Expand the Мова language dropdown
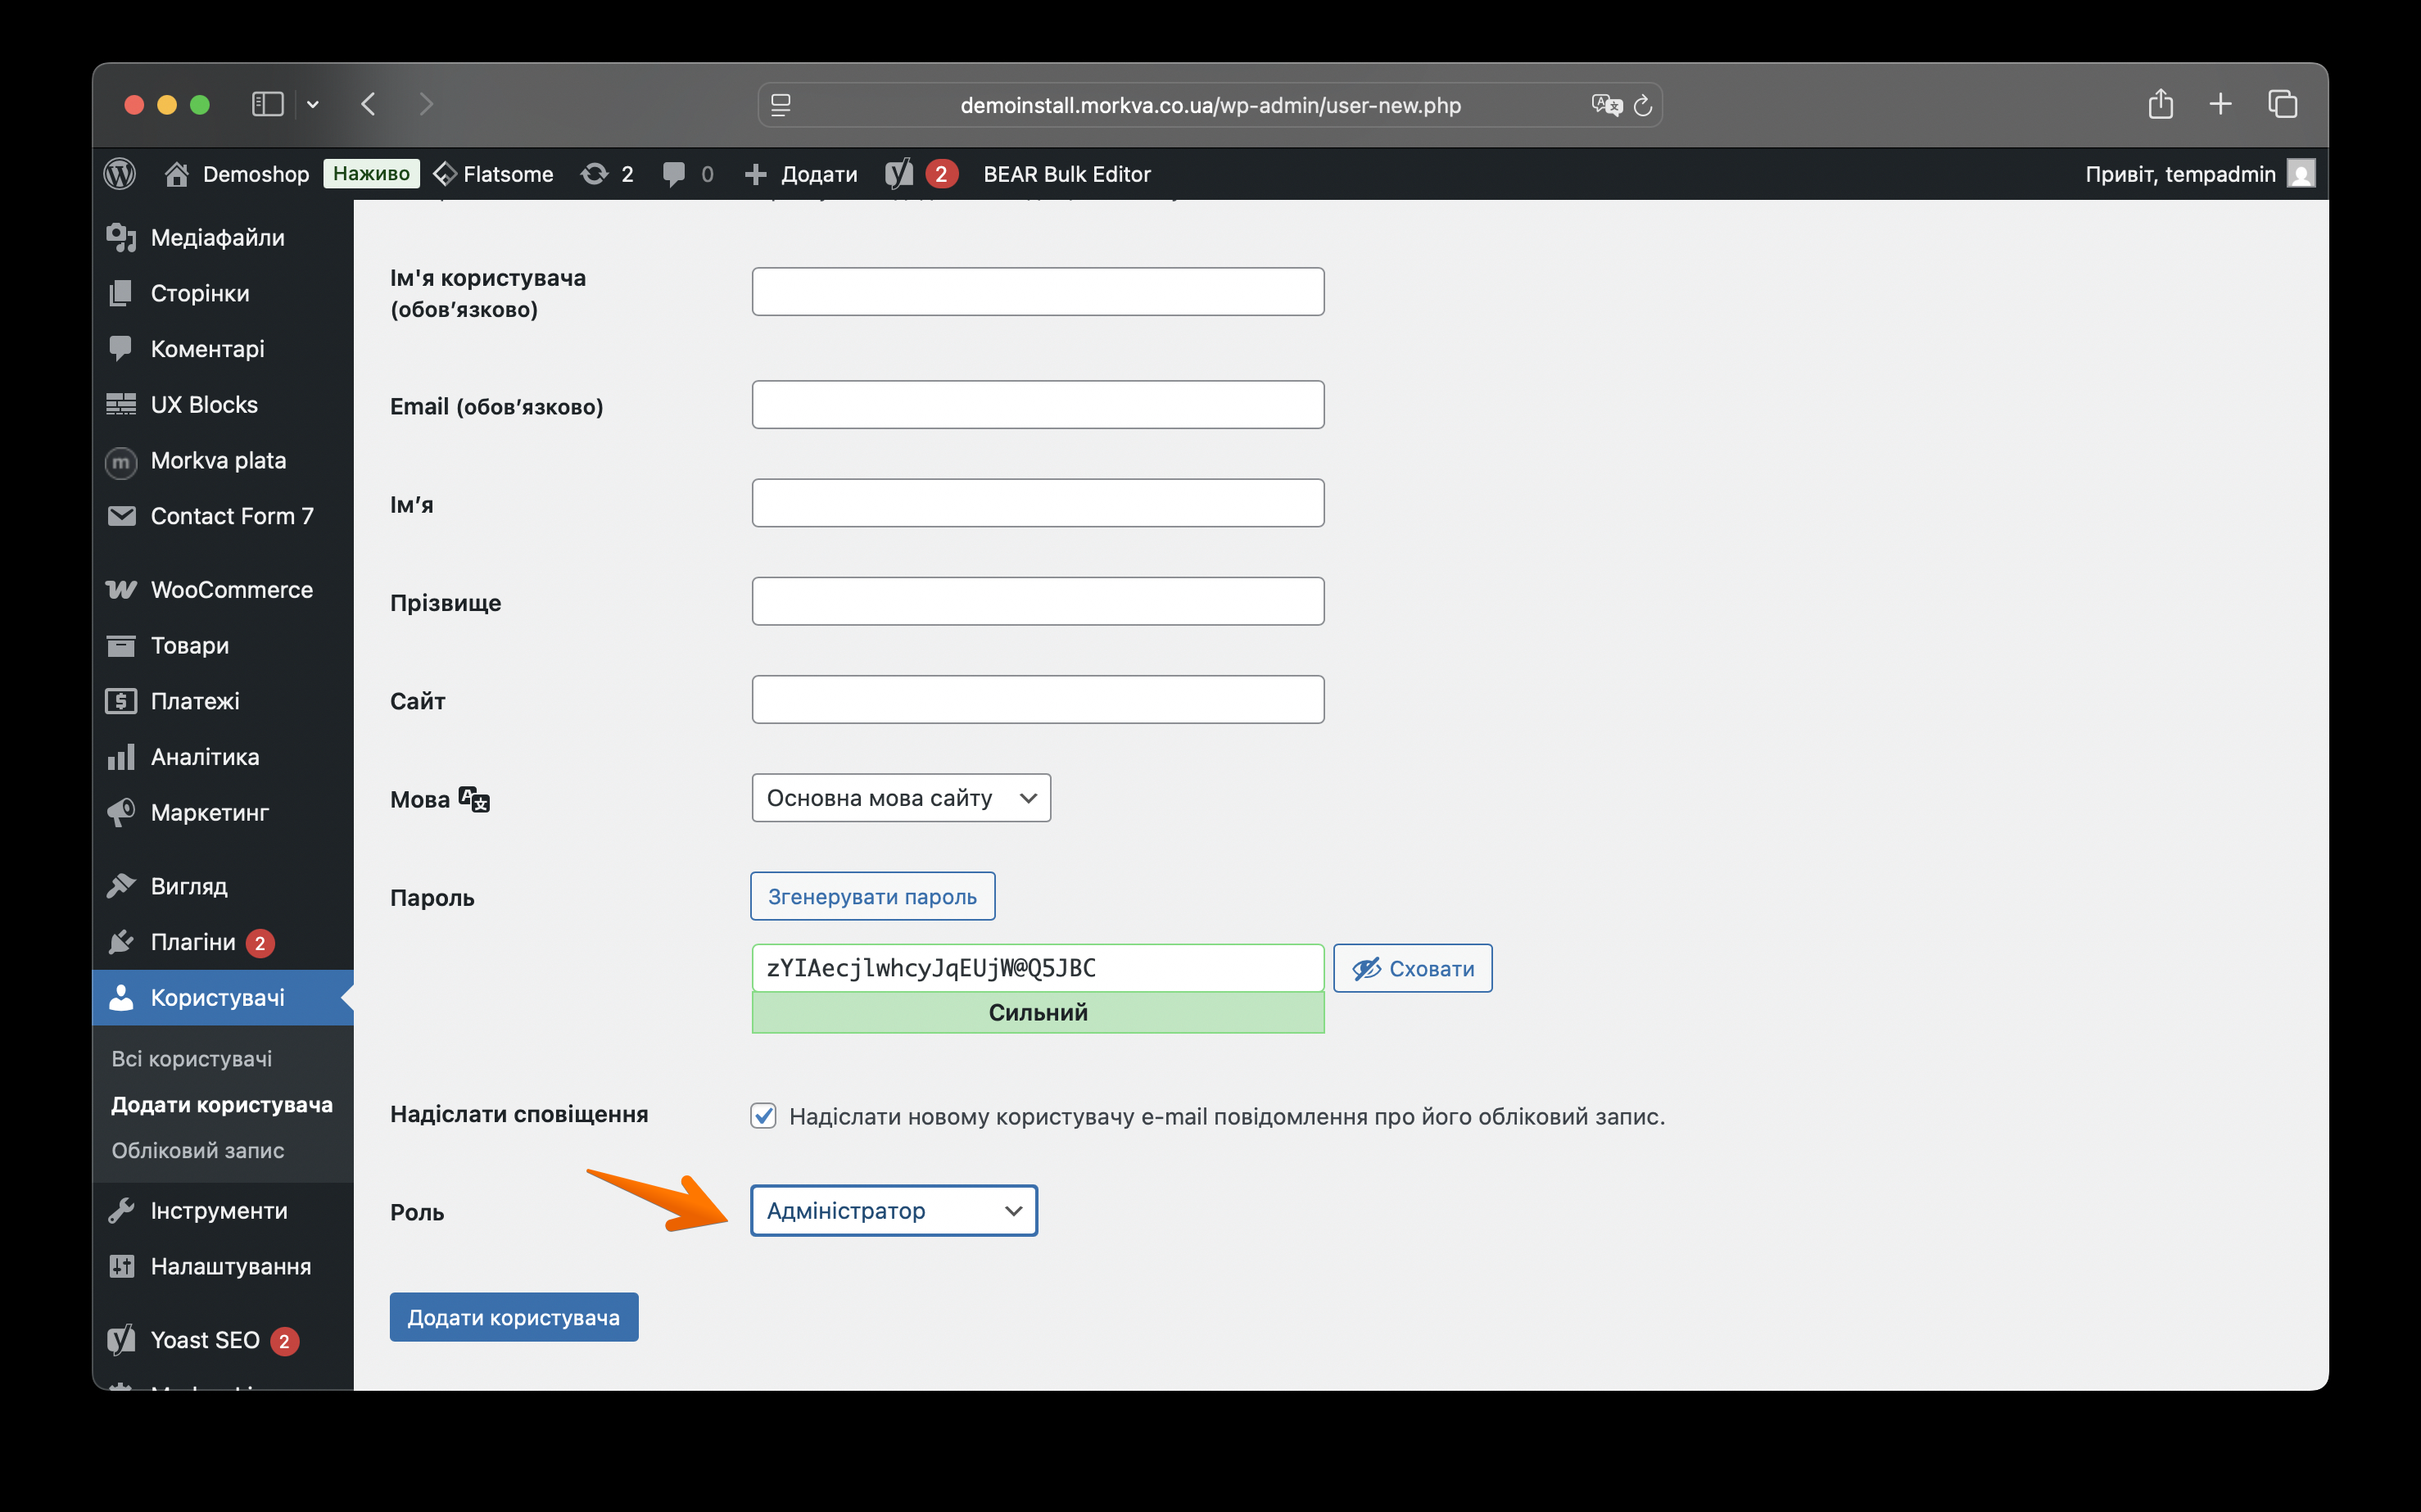The width and height of the screenshot is (2421, 1512). click(x=901, y=798)
